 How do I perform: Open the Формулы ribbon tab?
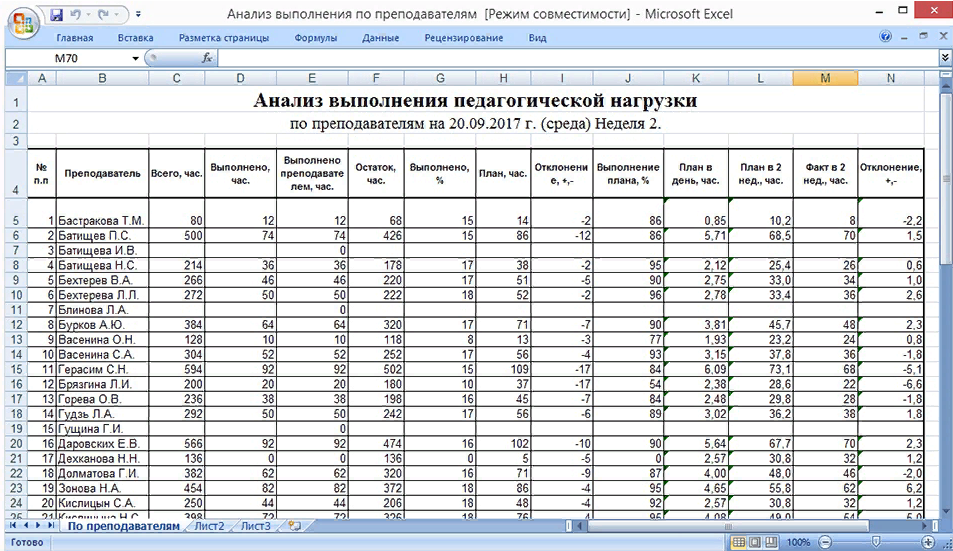coord(315,38)
